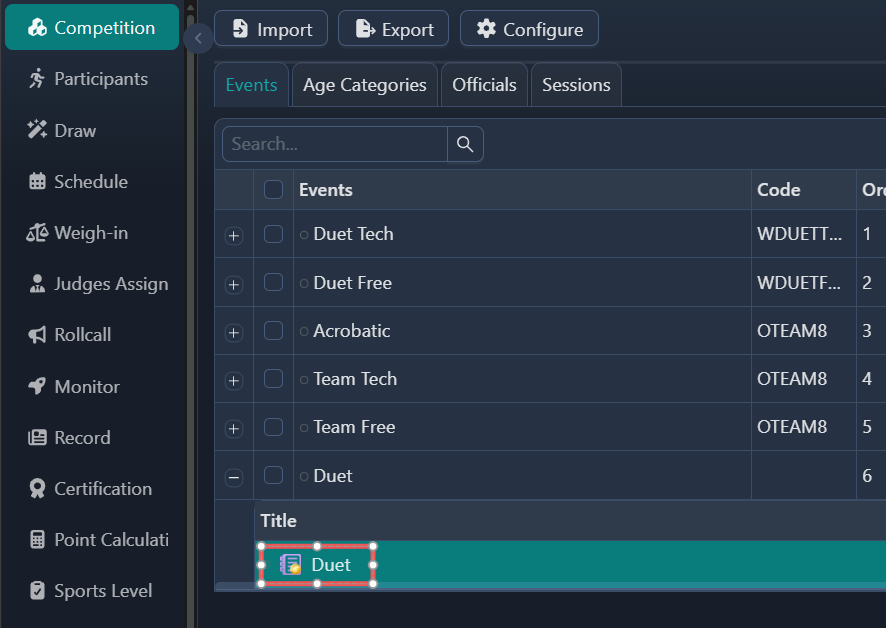Select the Team Tech event name

tap(355, 379)
